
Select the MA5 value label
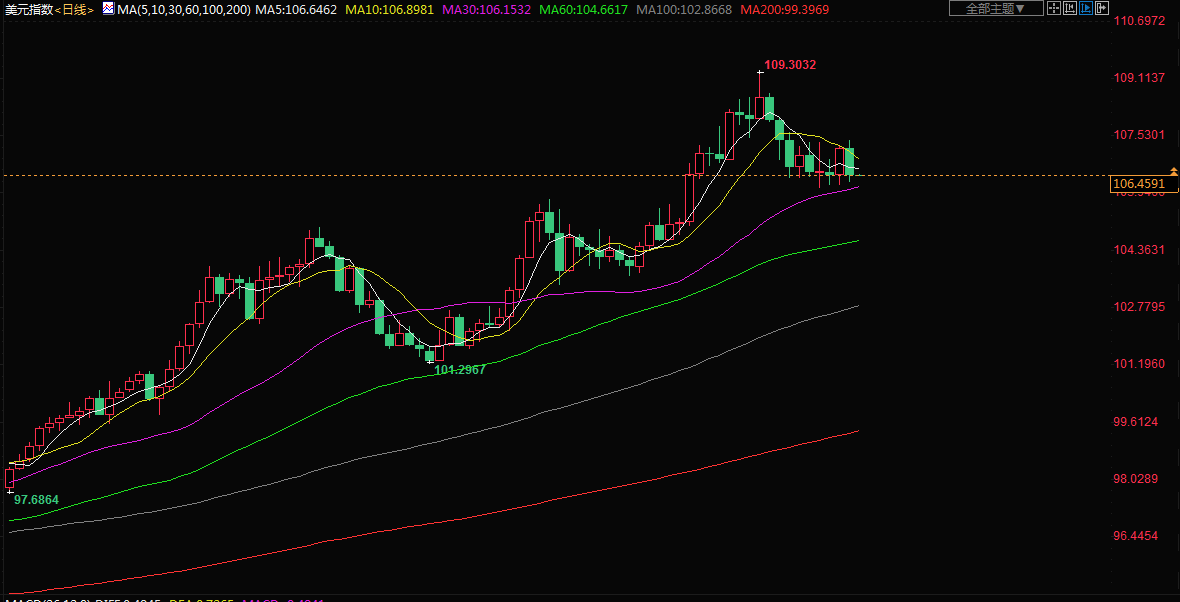pyautogui.click(x=297, y=10)
